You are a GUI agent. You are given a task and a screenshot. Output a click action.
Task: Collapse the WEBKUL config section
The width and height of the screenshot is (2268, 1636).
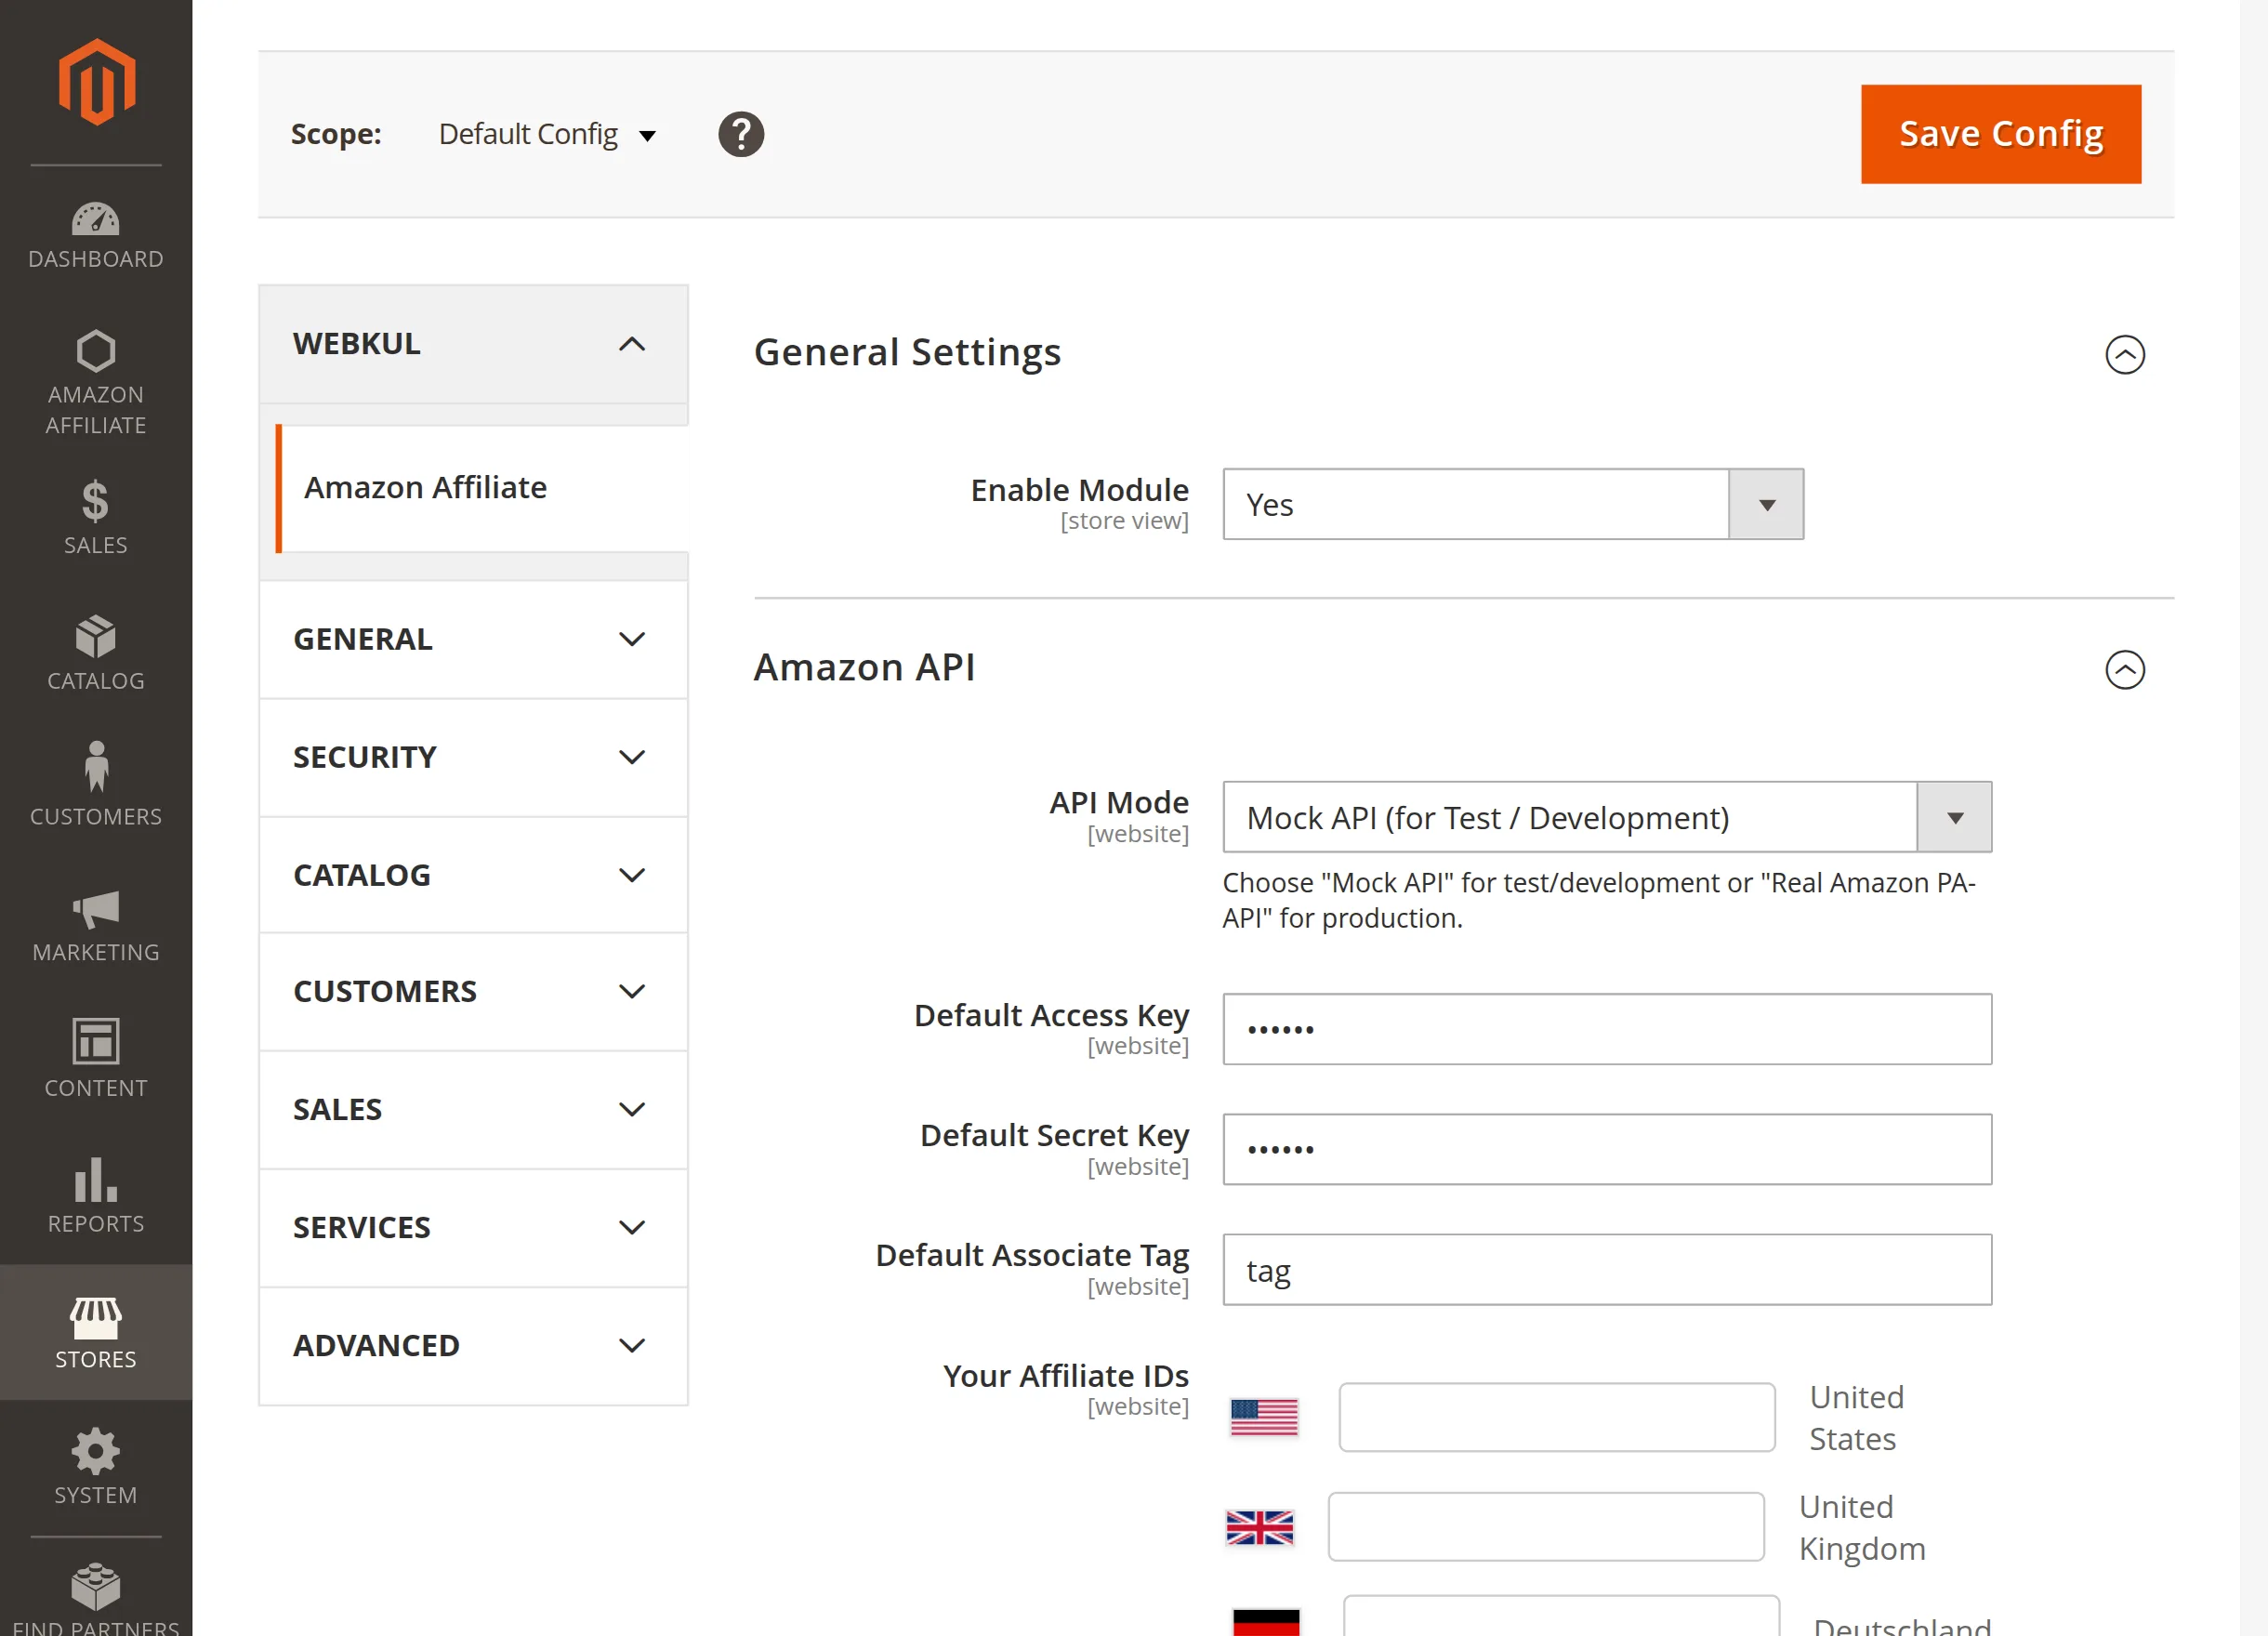(473, 344)
